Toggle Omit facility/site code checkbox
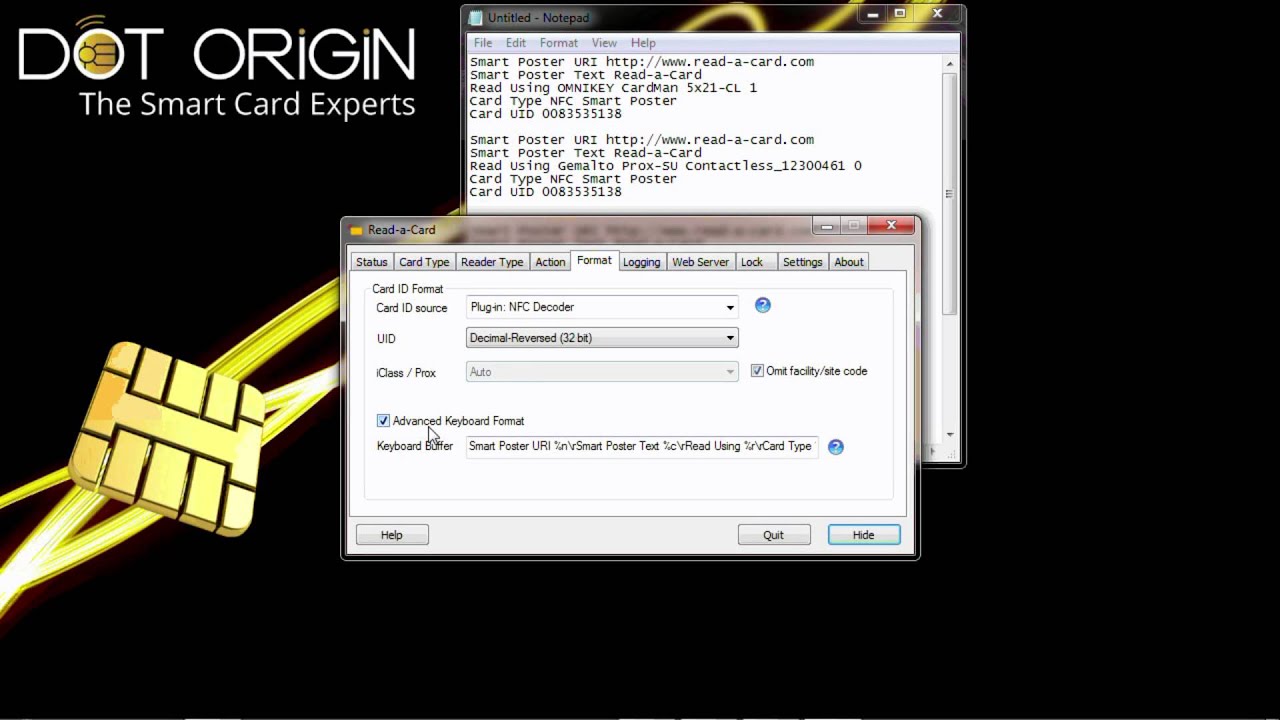The image size is (1280, 720). 757,371
